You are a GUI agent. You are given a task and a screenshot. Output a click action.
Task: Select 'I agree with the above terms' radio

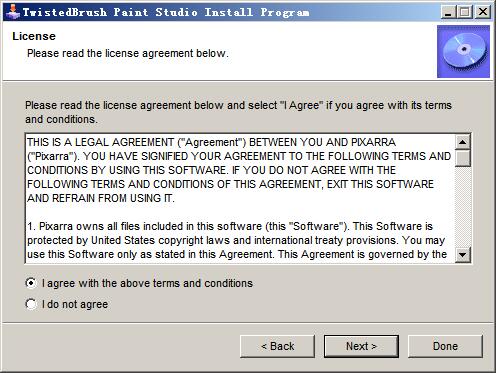pos(31,283)
